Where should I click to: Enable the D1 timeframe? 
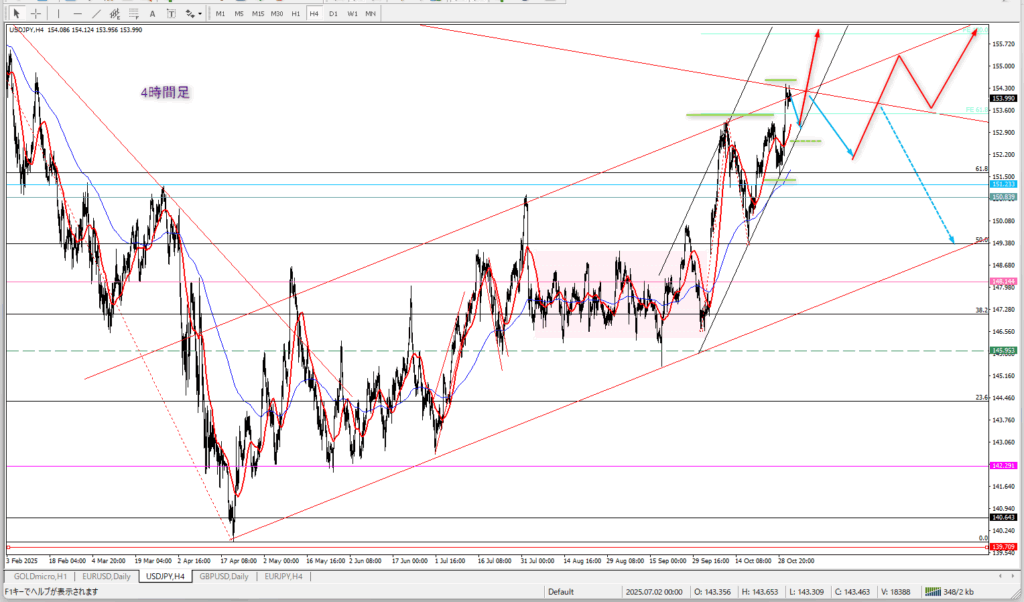pos(333,13)
